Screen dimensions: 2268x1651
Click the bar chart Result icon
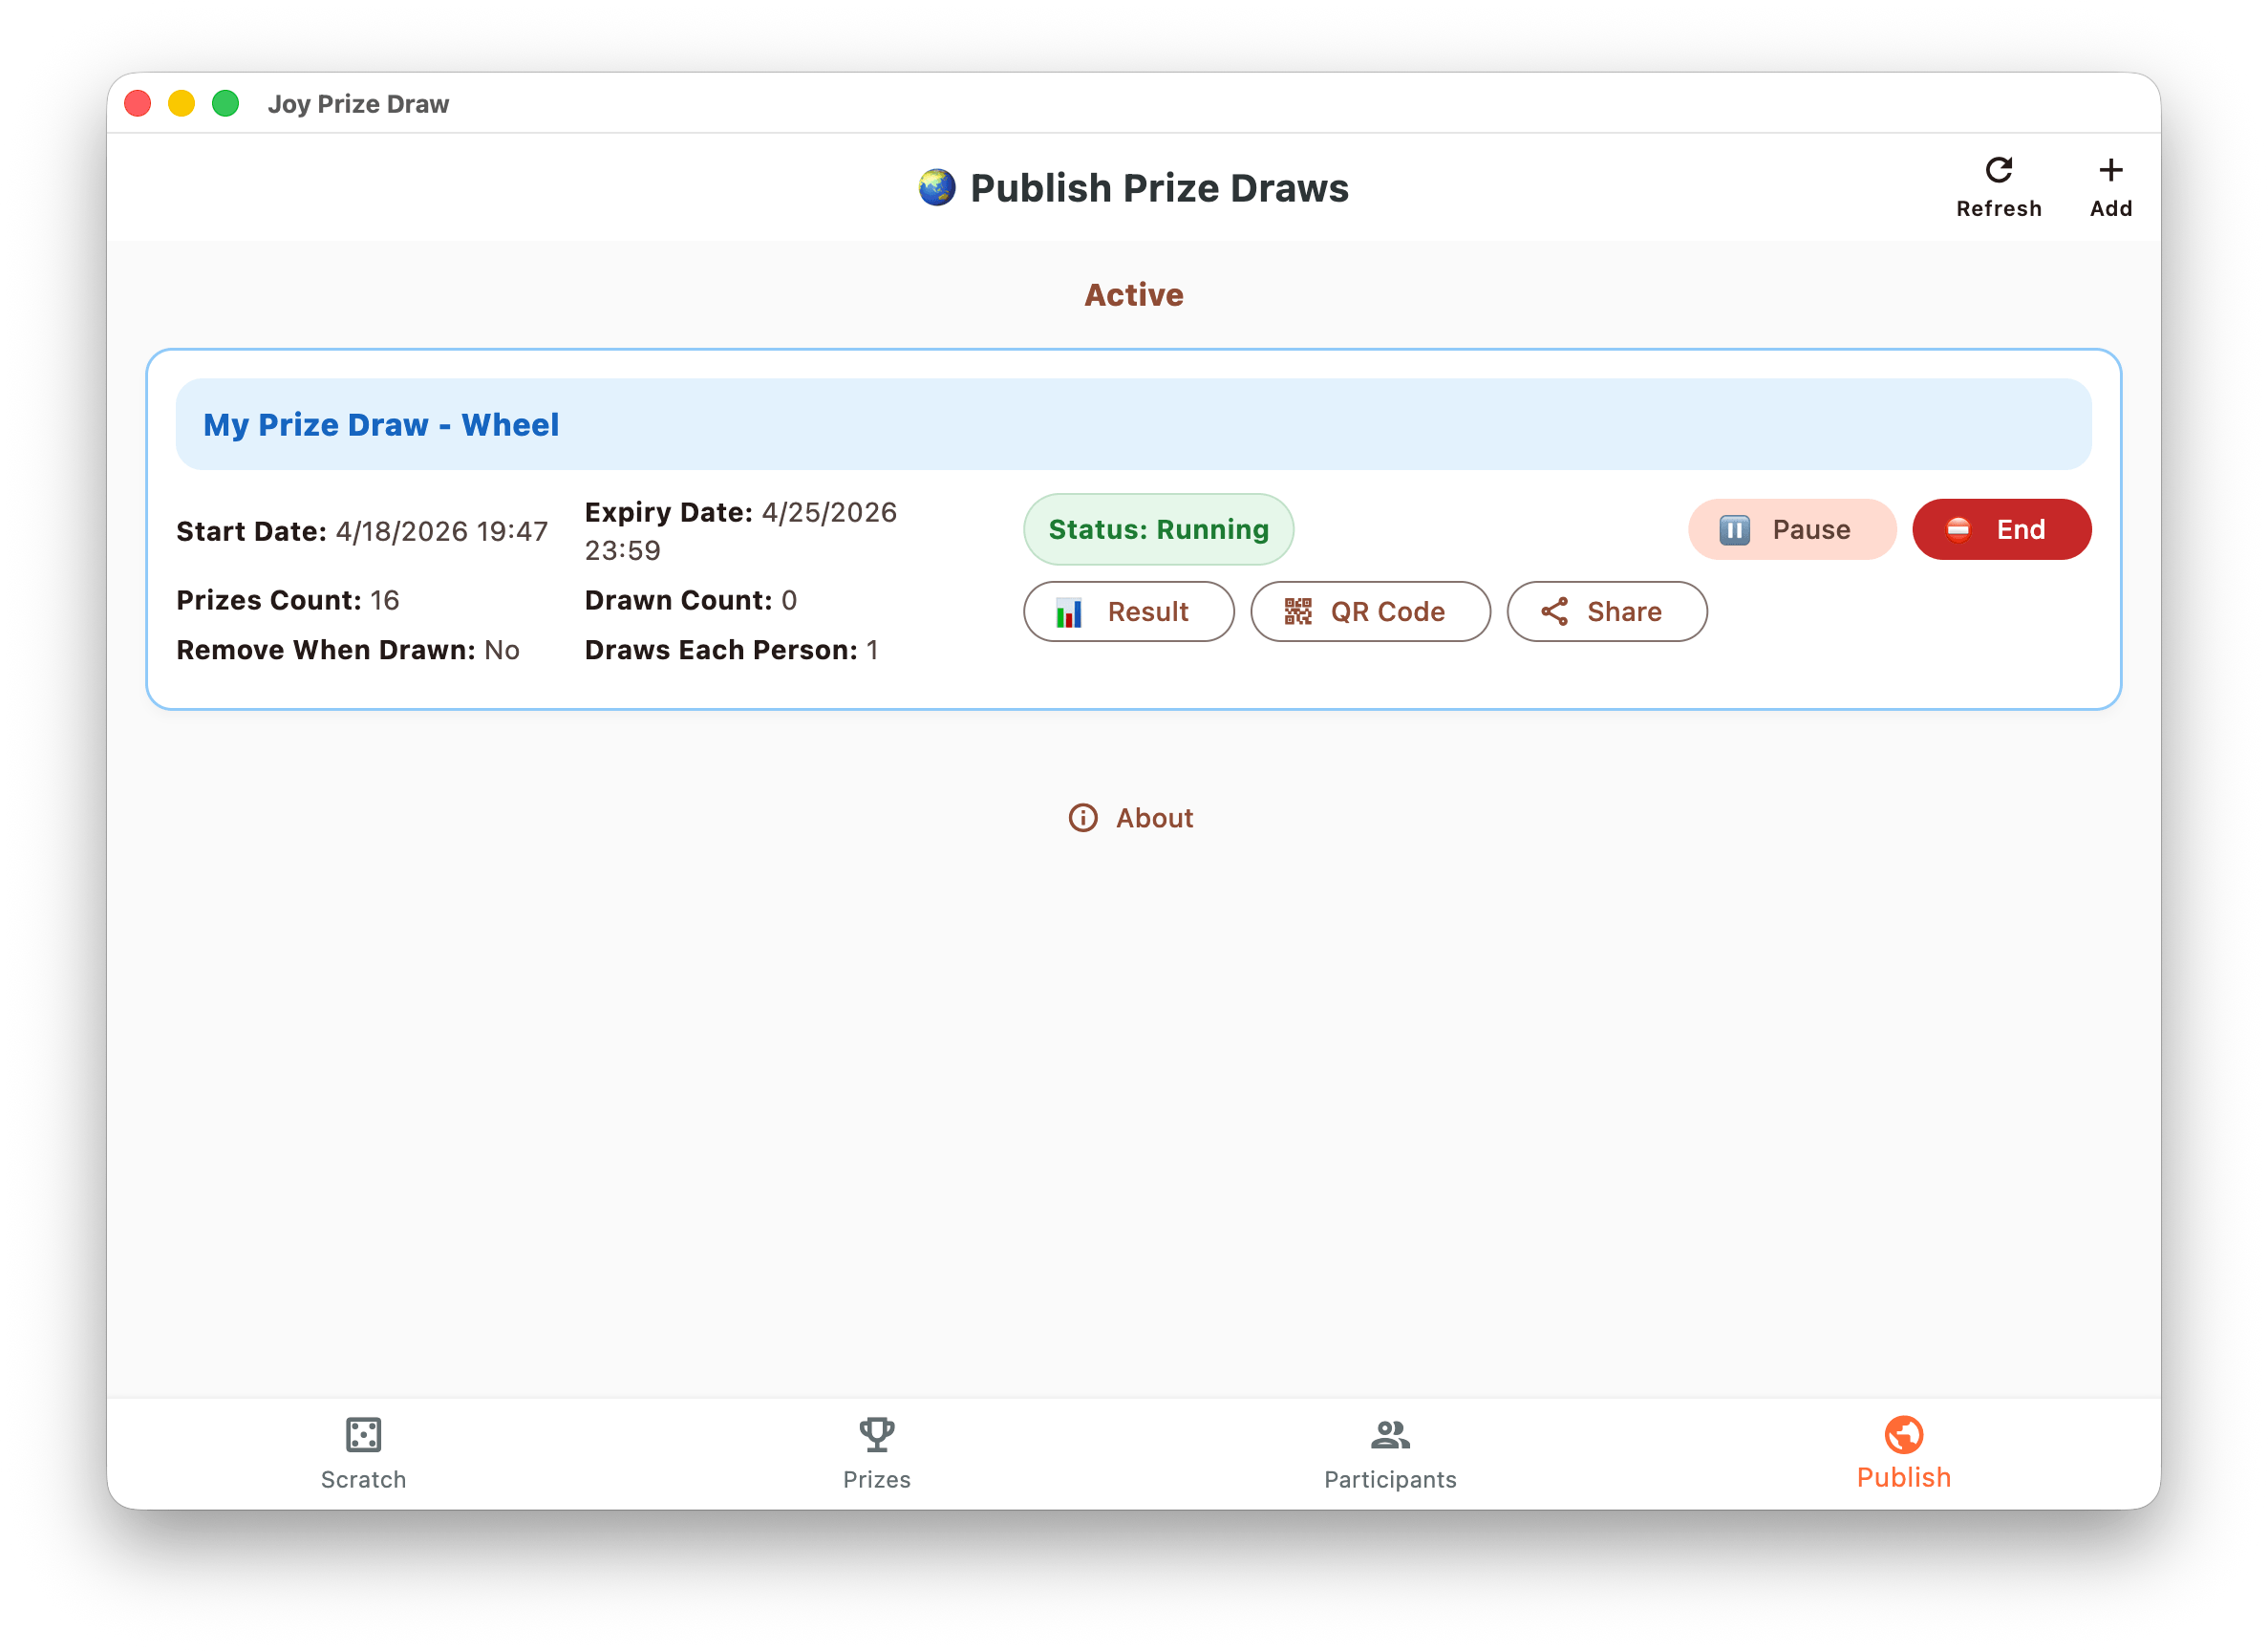point(1069,612)
